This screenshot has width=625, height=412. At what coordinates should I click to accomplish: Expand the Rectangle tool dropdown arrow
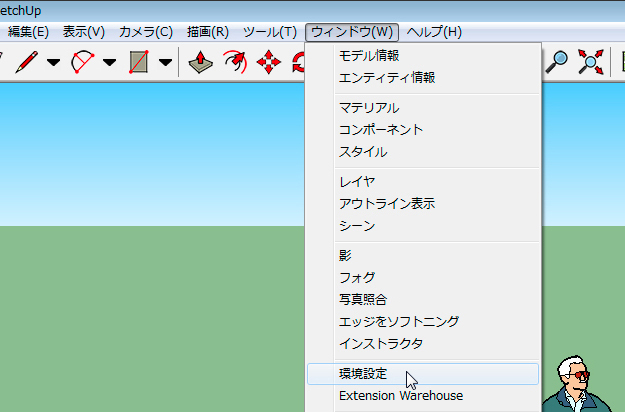[x=165, y=62]
